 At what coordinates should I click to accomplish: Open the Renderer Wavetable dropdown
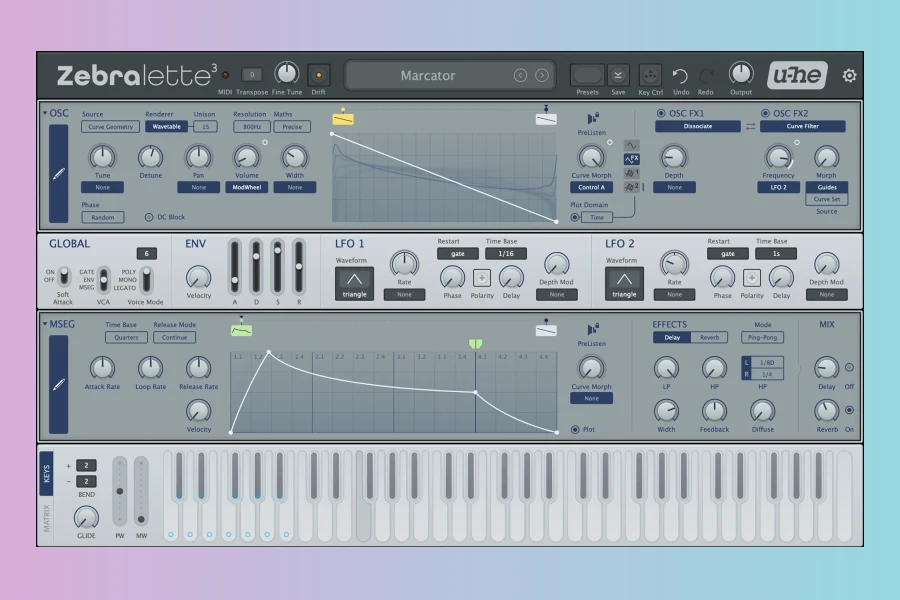coord(166,127)
